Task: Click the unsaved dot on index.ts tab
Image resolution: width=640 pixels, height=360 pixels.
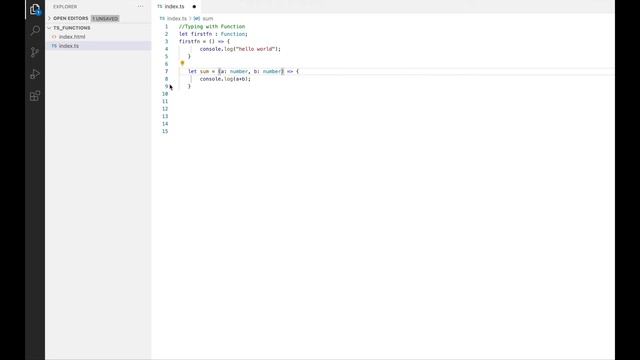Action: pos(194,7)
